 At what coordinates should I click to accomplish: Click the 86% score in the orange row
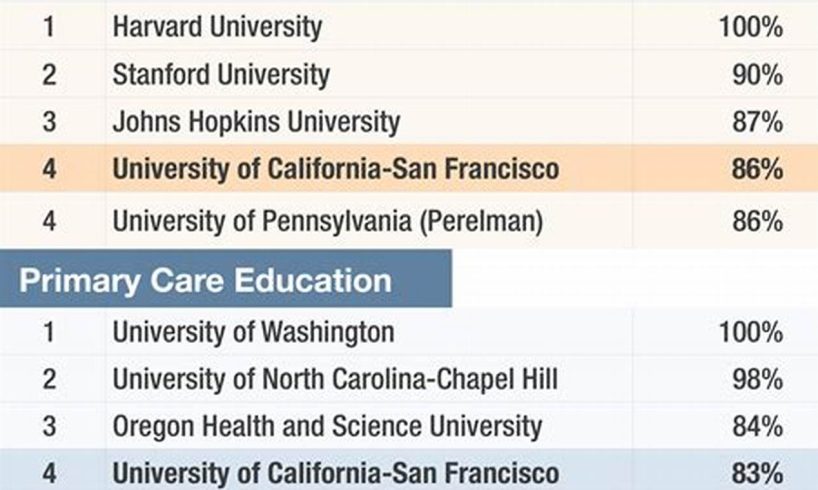[x=757, y=169]
